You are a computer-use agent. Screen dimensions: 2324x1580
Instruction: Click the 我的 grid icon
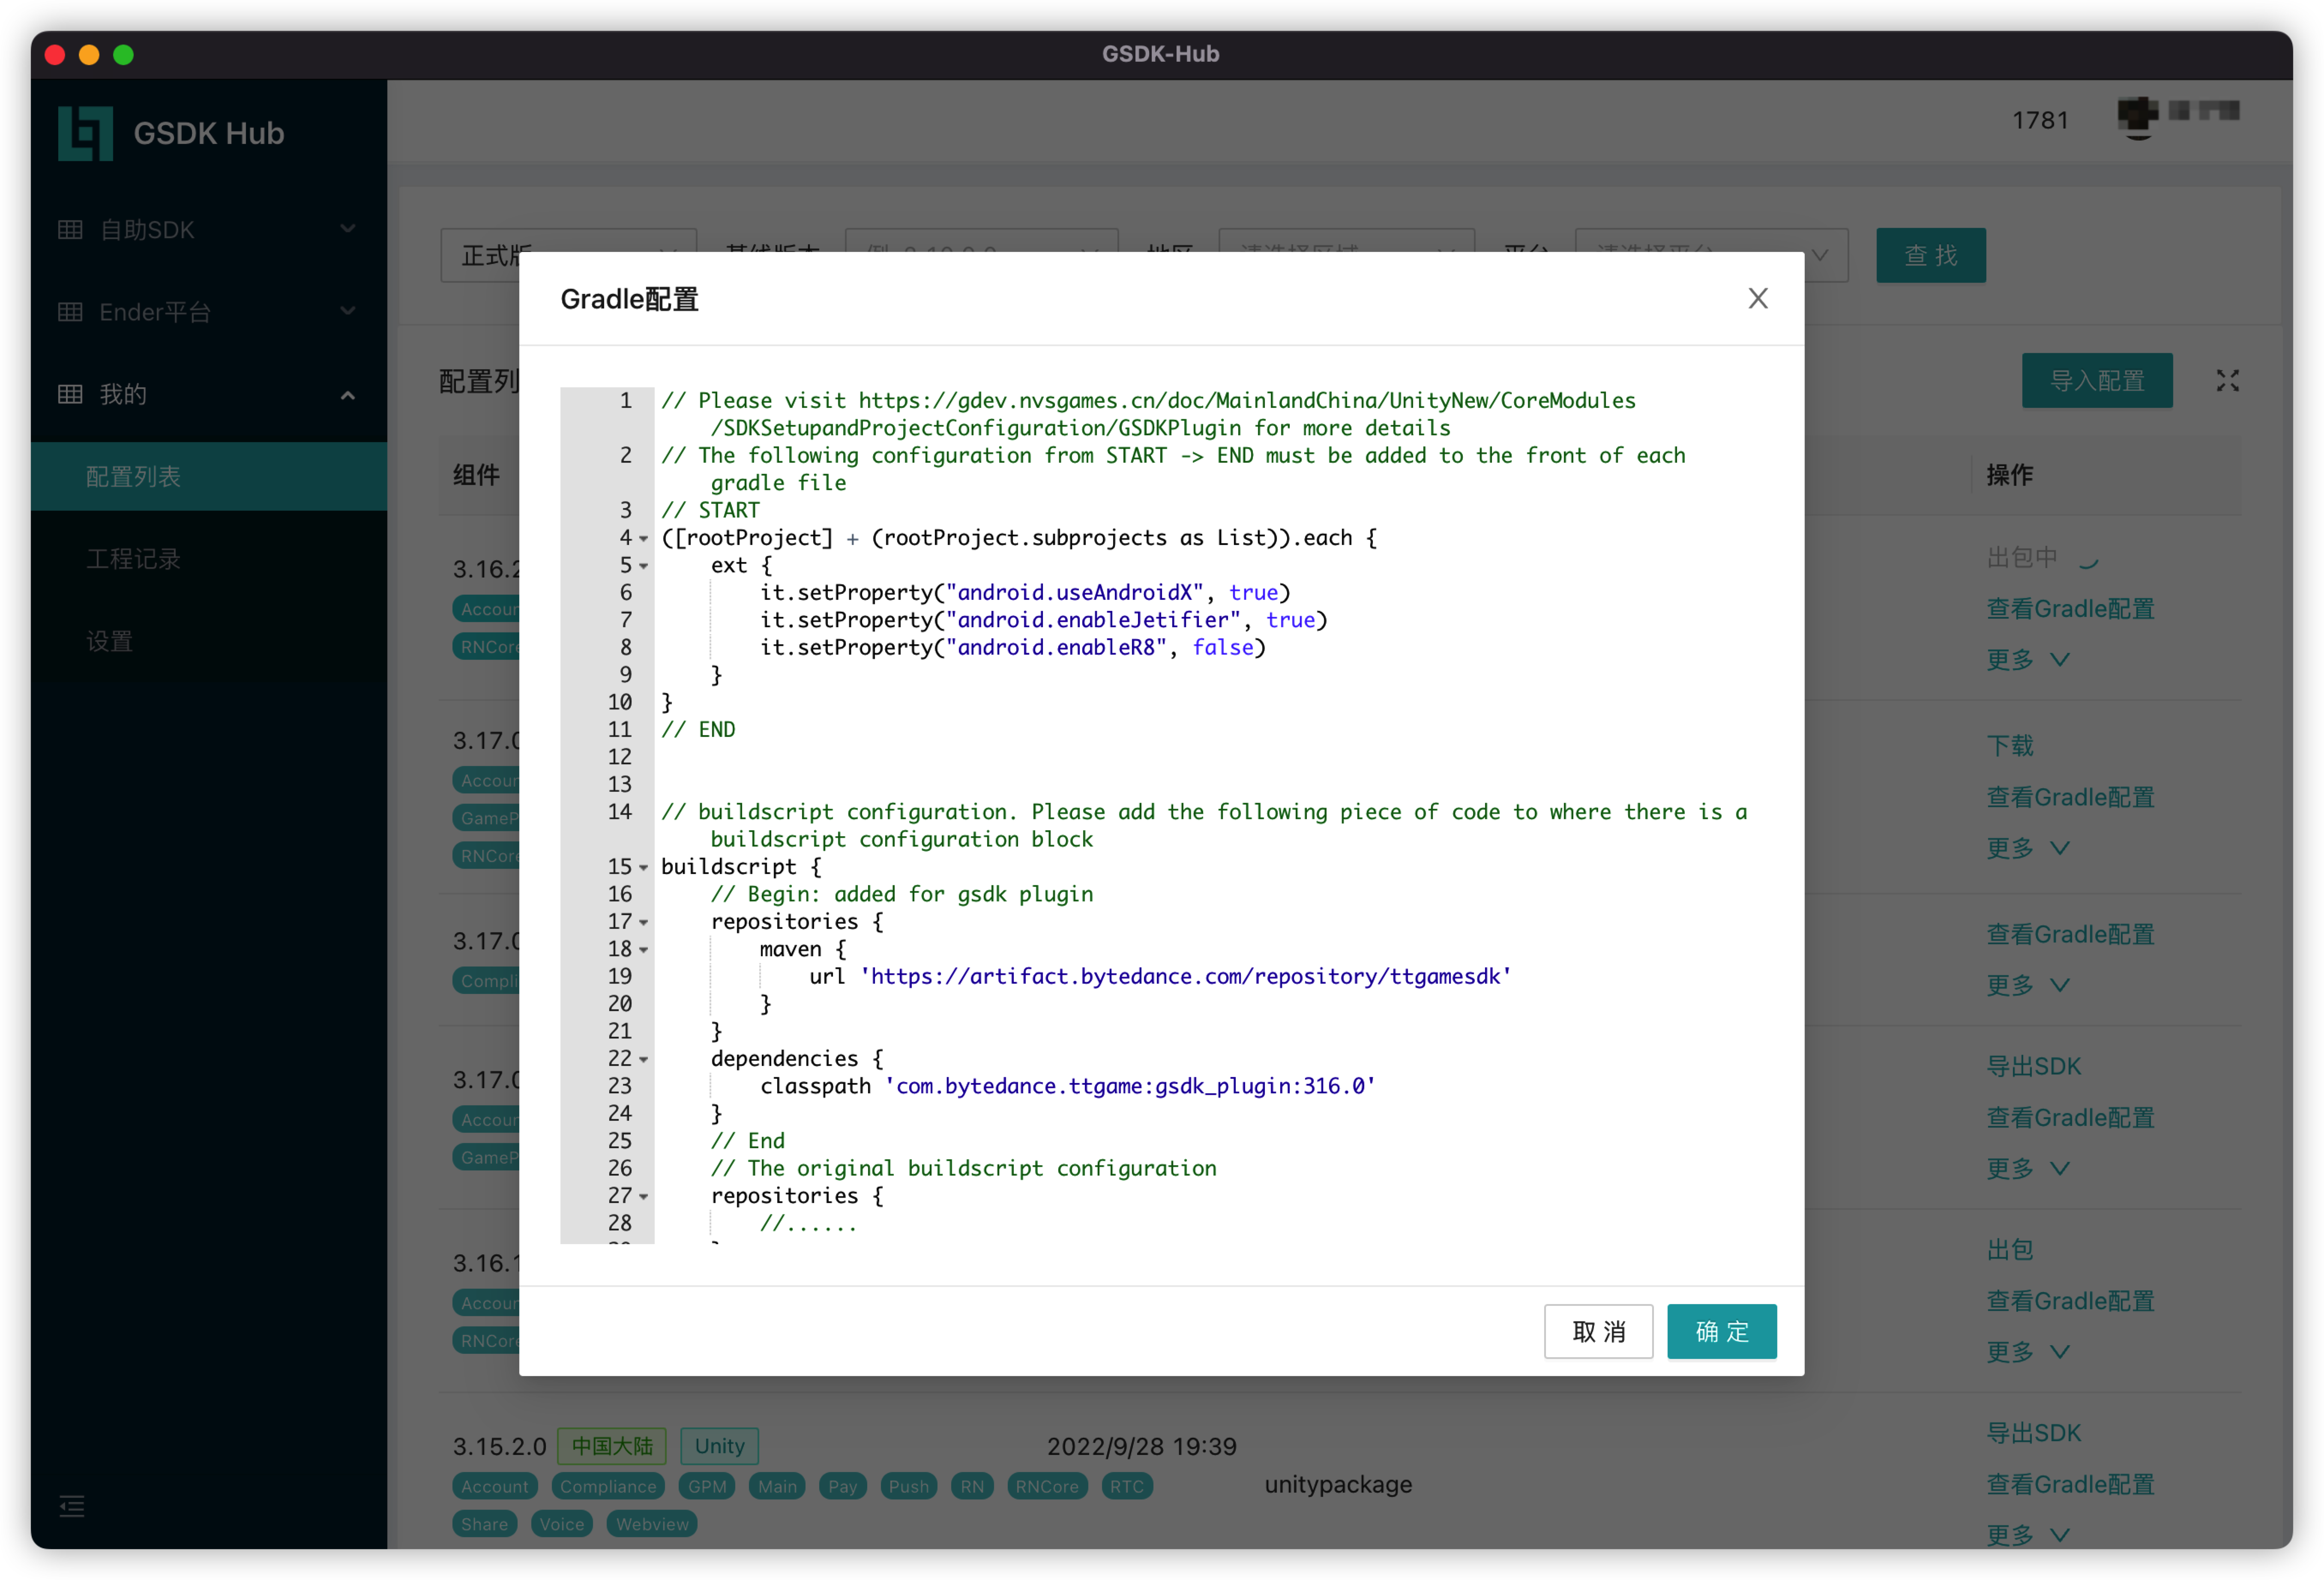pos(70,394)
